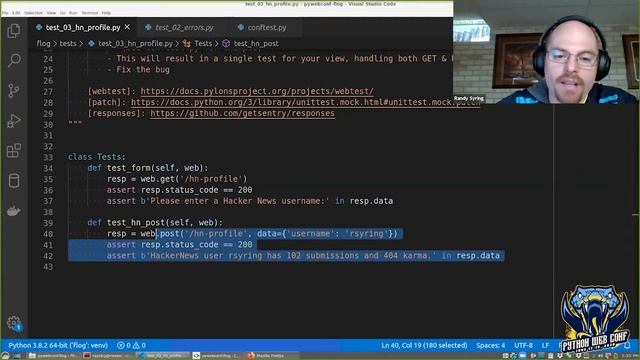Open the github.com getsentry responses link
The width and height of the screenshot is (640, 360).
coord(242,113)
